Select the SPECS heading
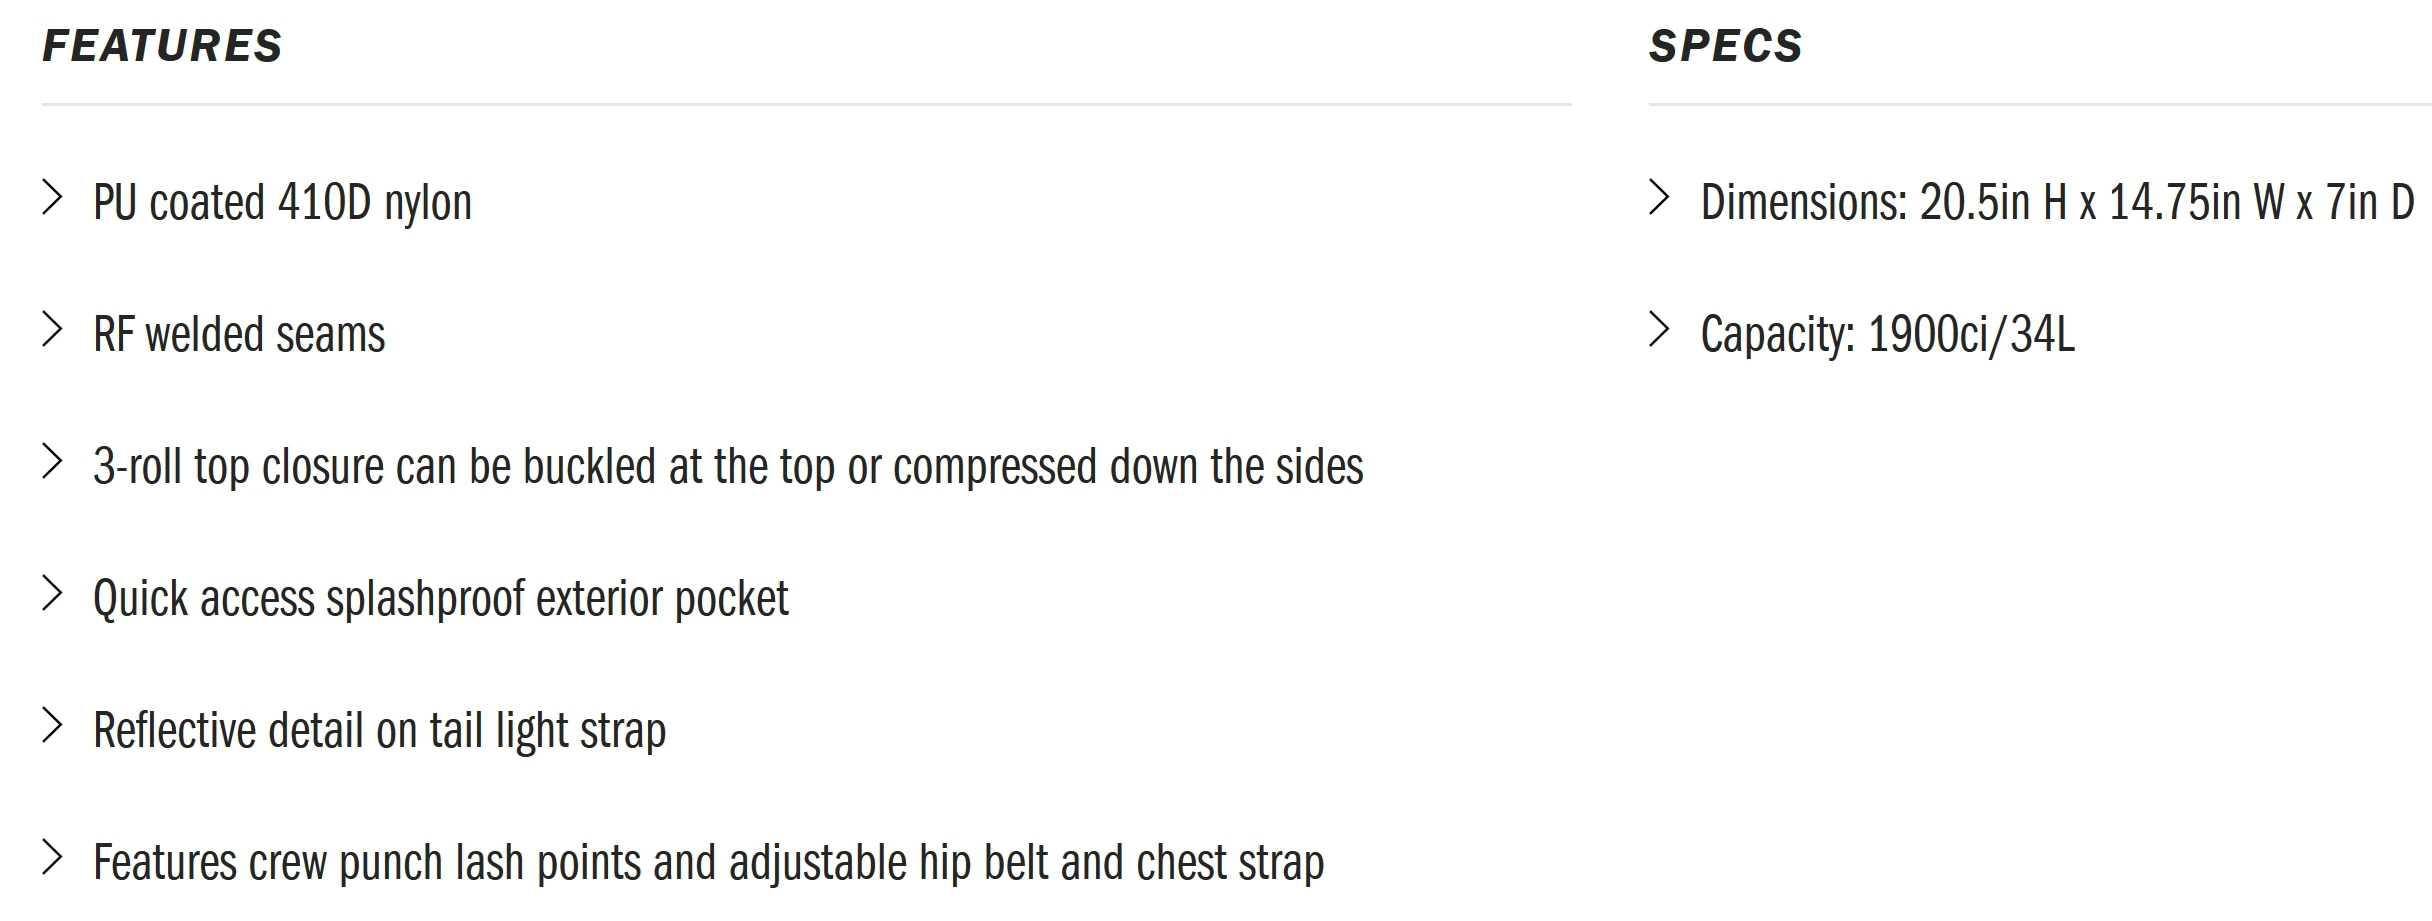This screenshot has width=2432, height=921. [1725, 46]
